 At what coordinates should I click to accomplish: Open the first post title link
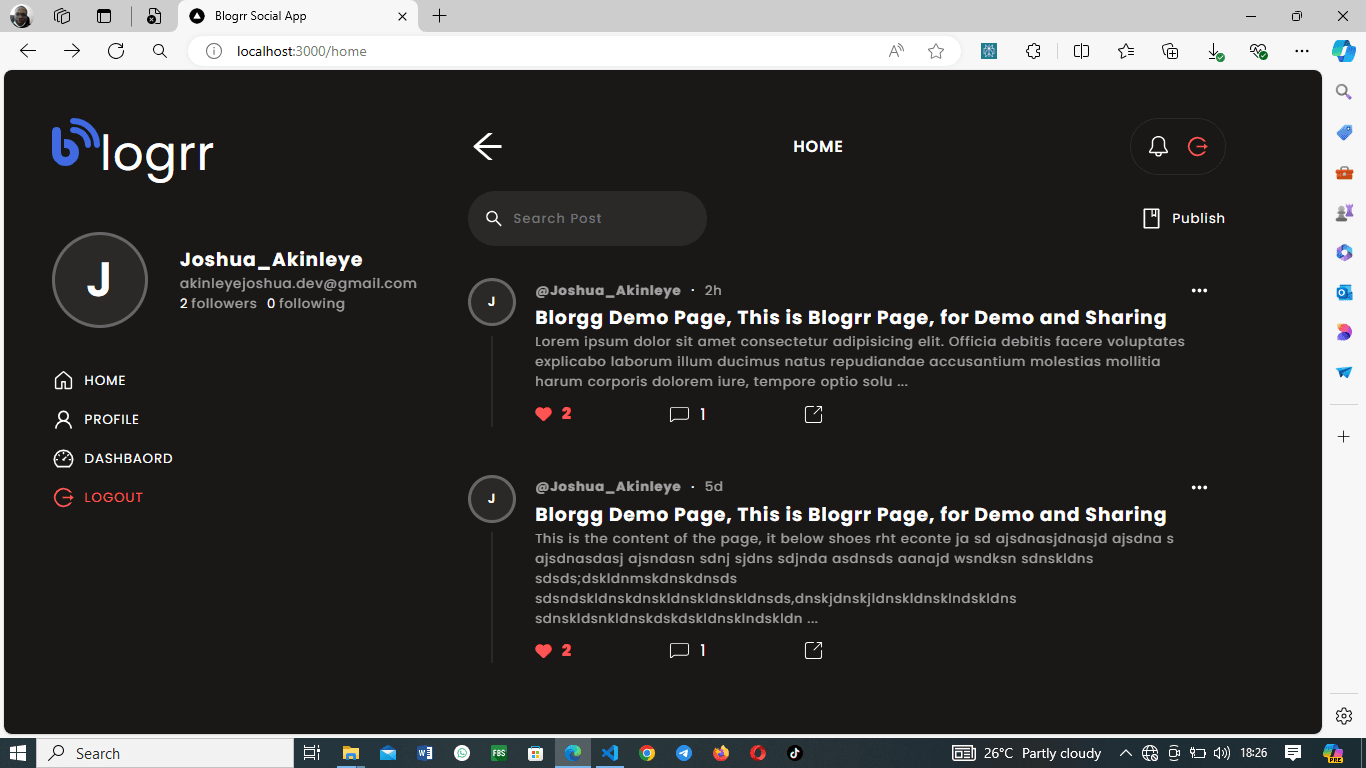(851, 317)
